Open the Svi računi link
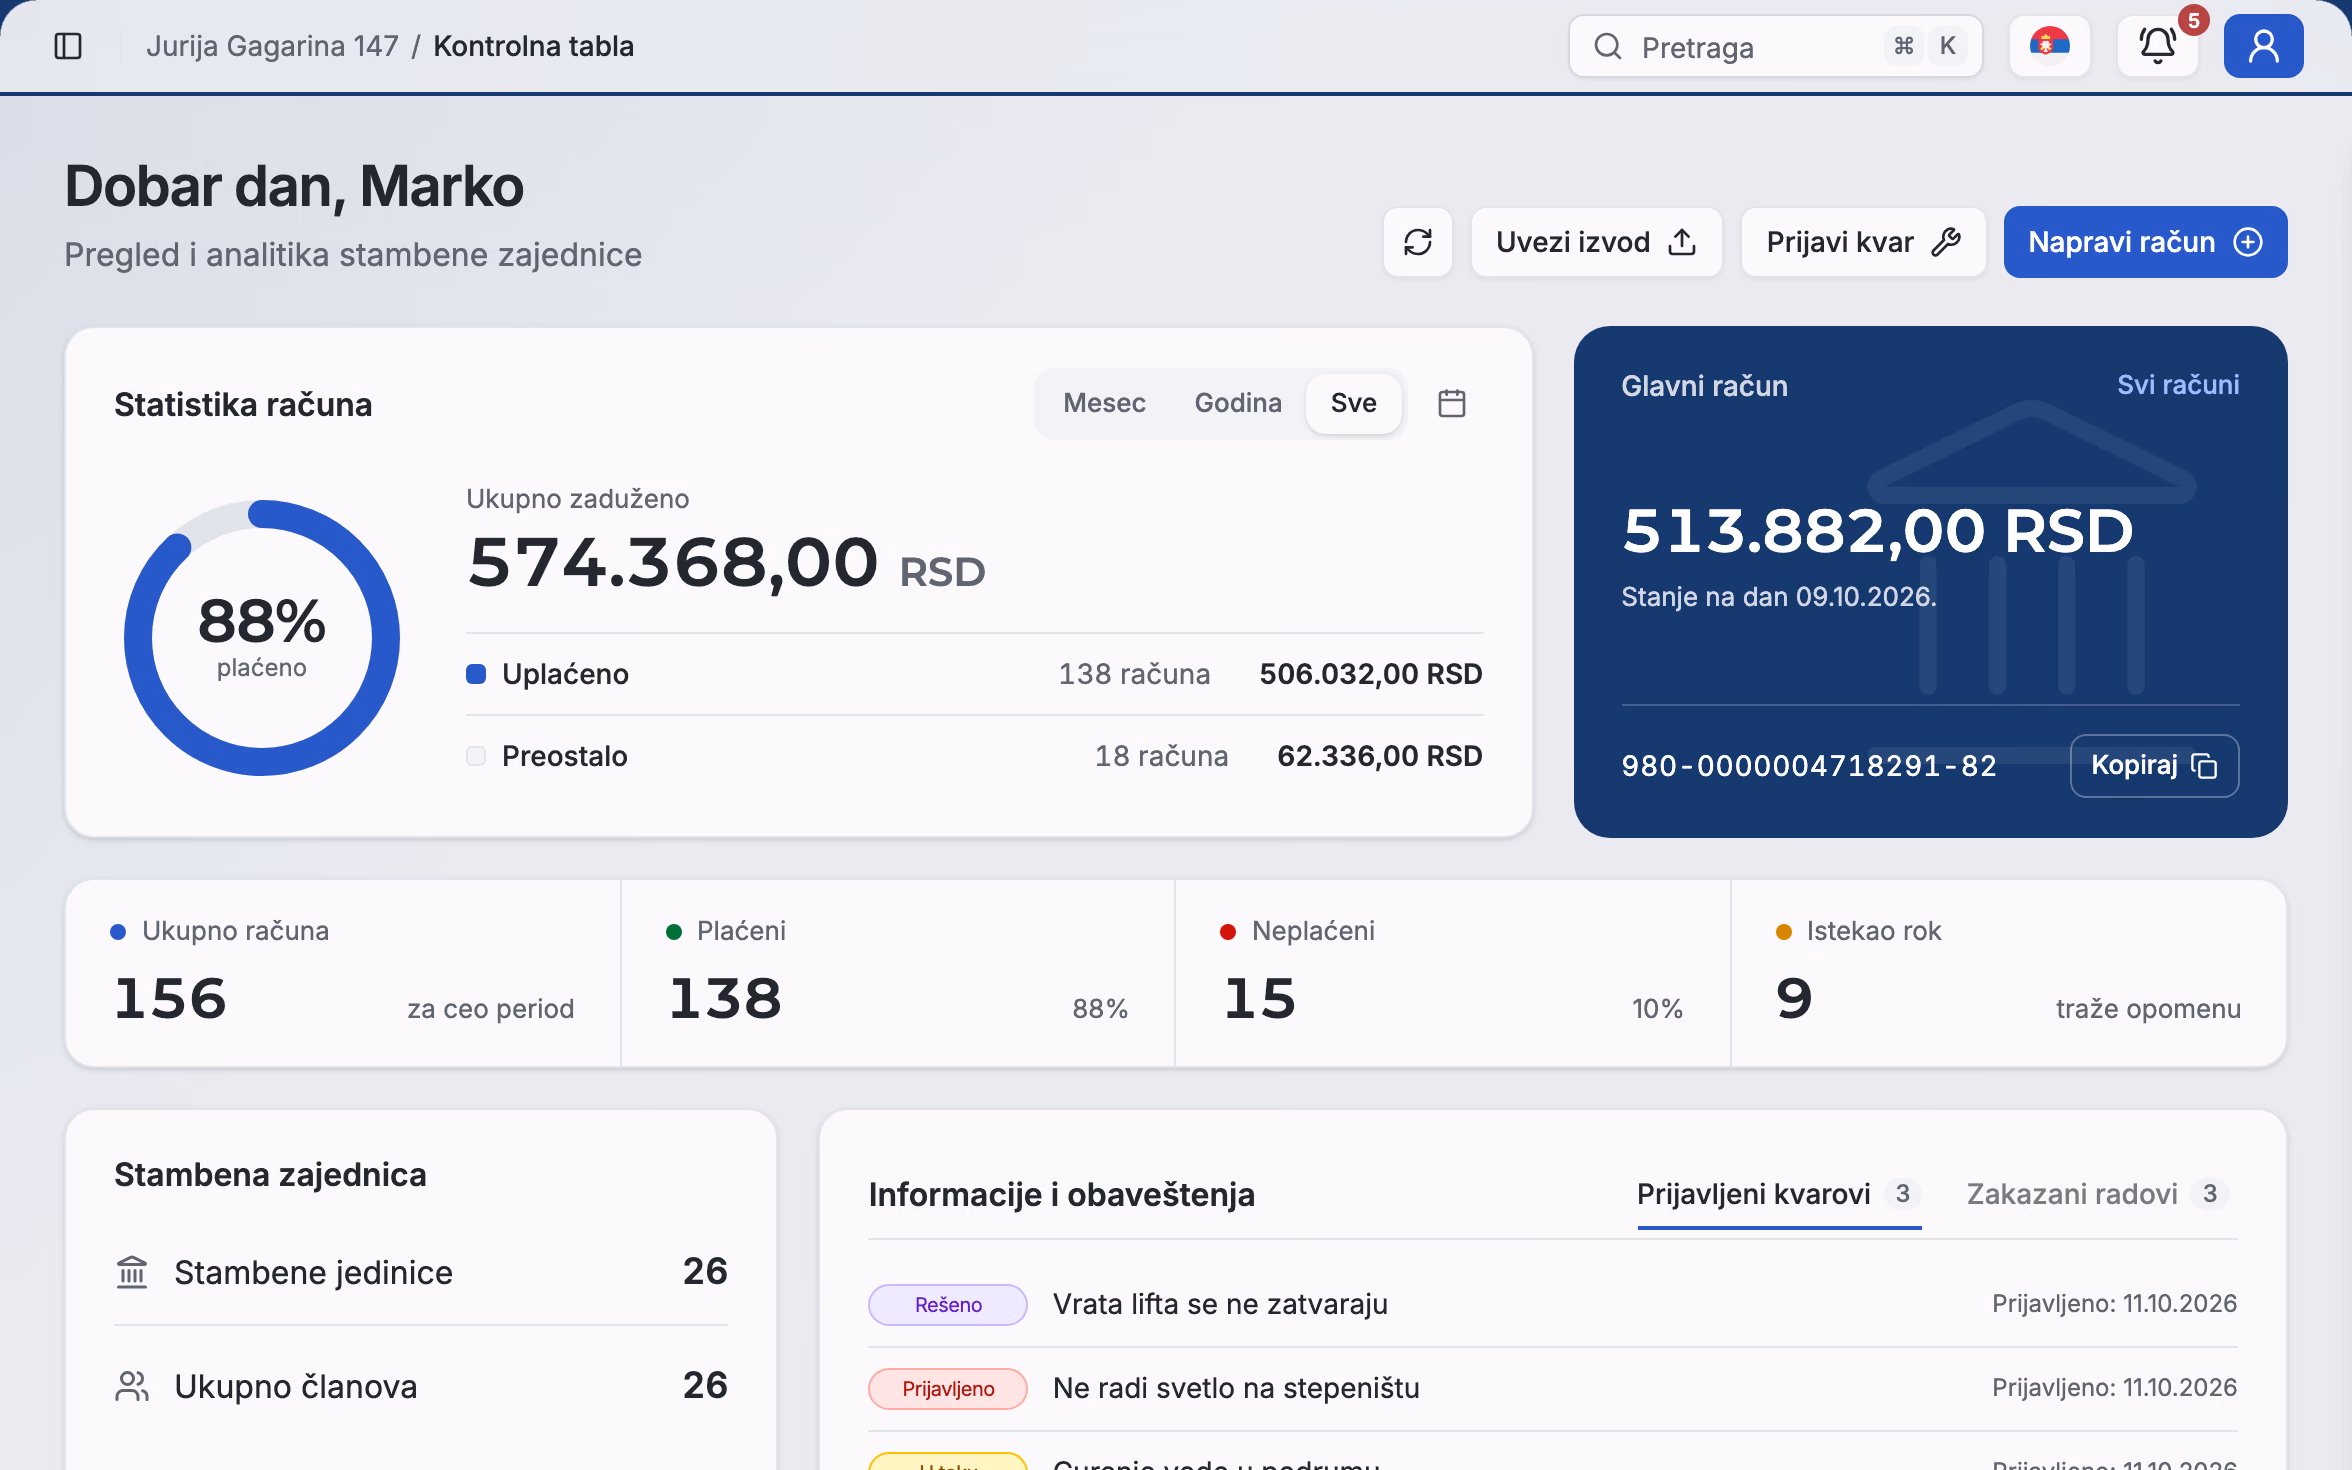 (x=2178, y=385)
